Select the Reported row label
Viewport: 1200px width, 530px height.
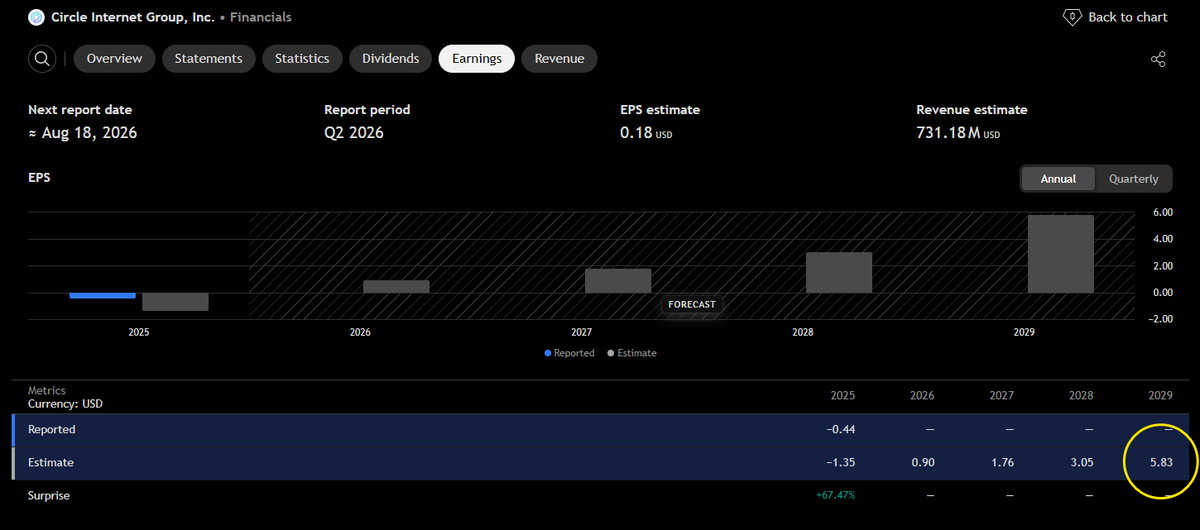click(x=52, y=429)
